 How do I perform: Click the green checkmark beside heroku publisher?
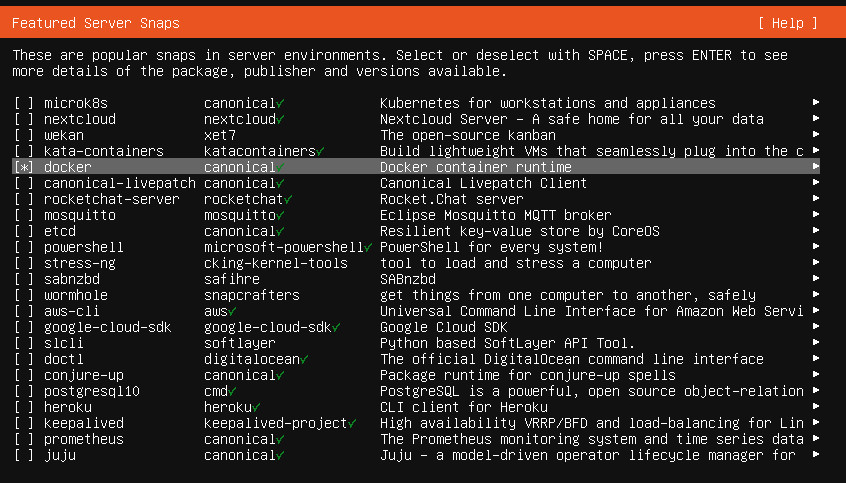(x=257, y=407)
